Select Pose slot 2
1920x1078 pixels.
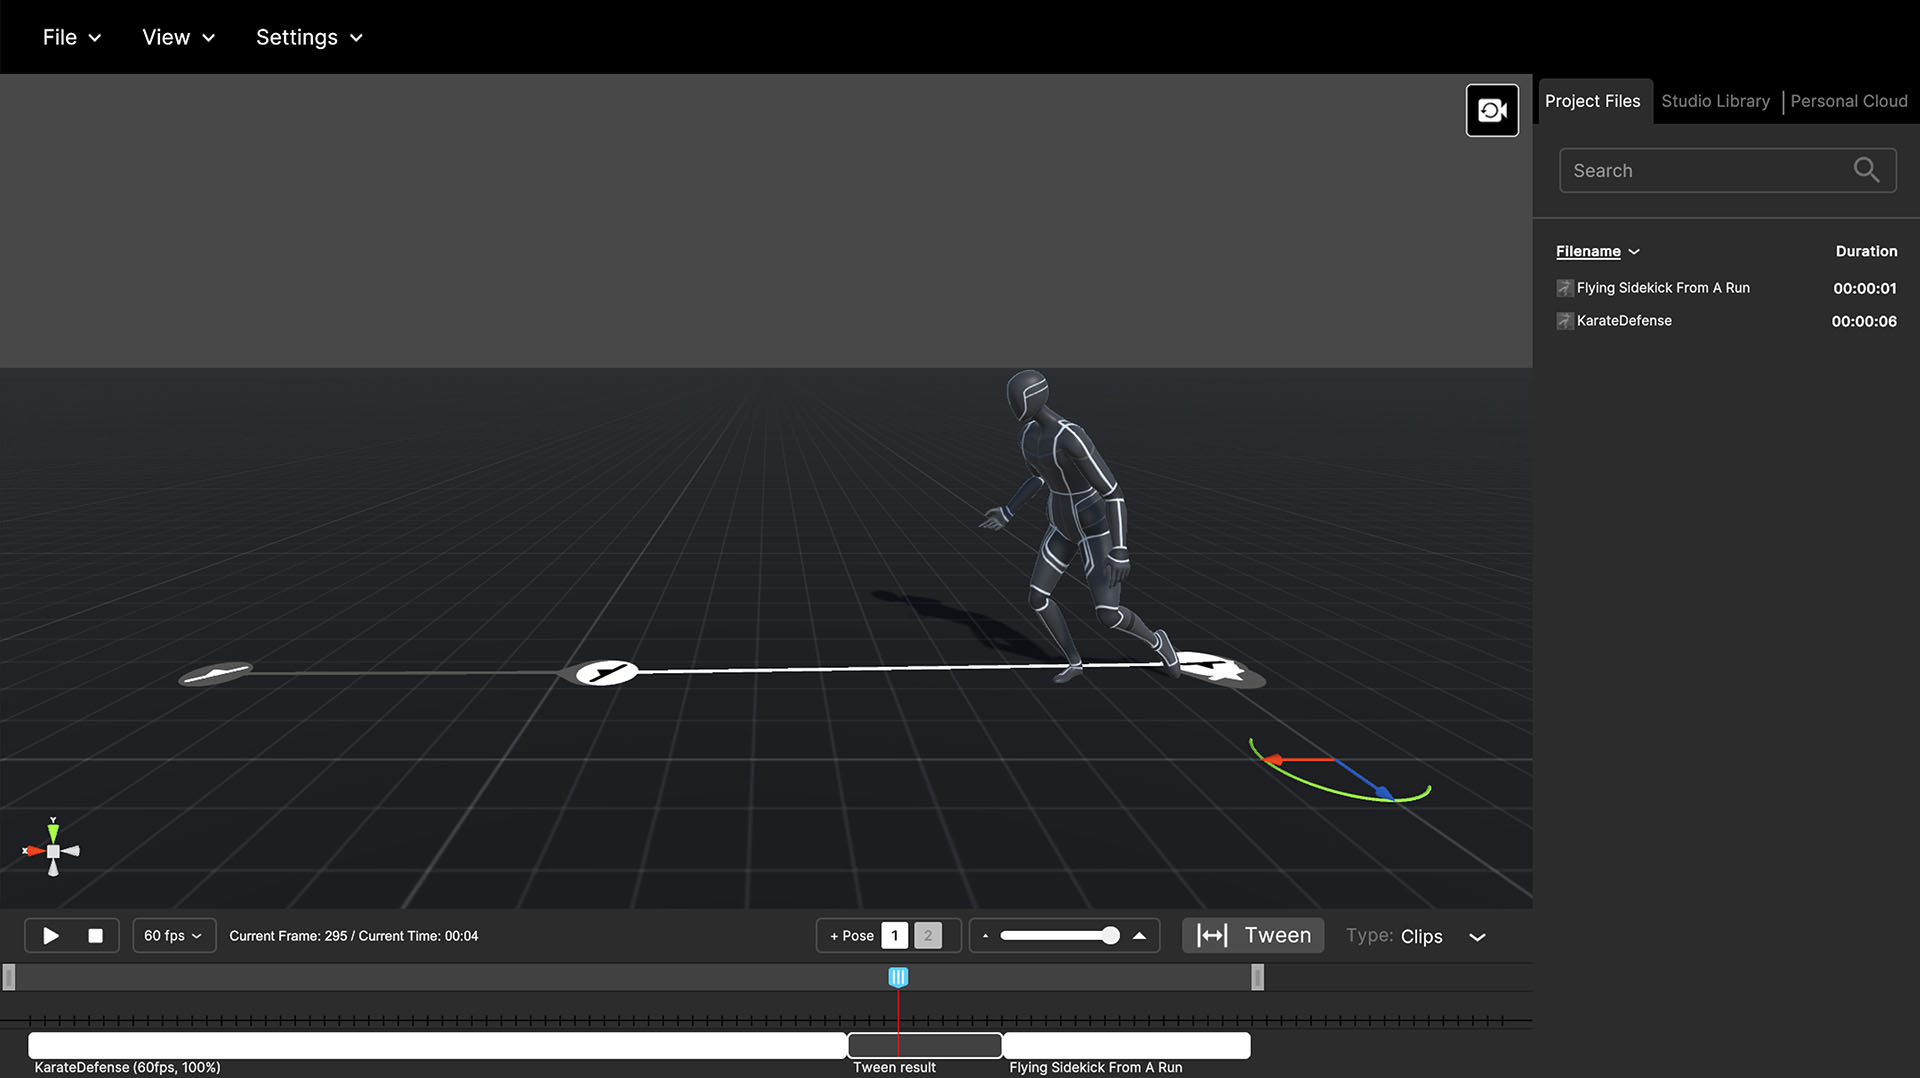click(927, 936)
